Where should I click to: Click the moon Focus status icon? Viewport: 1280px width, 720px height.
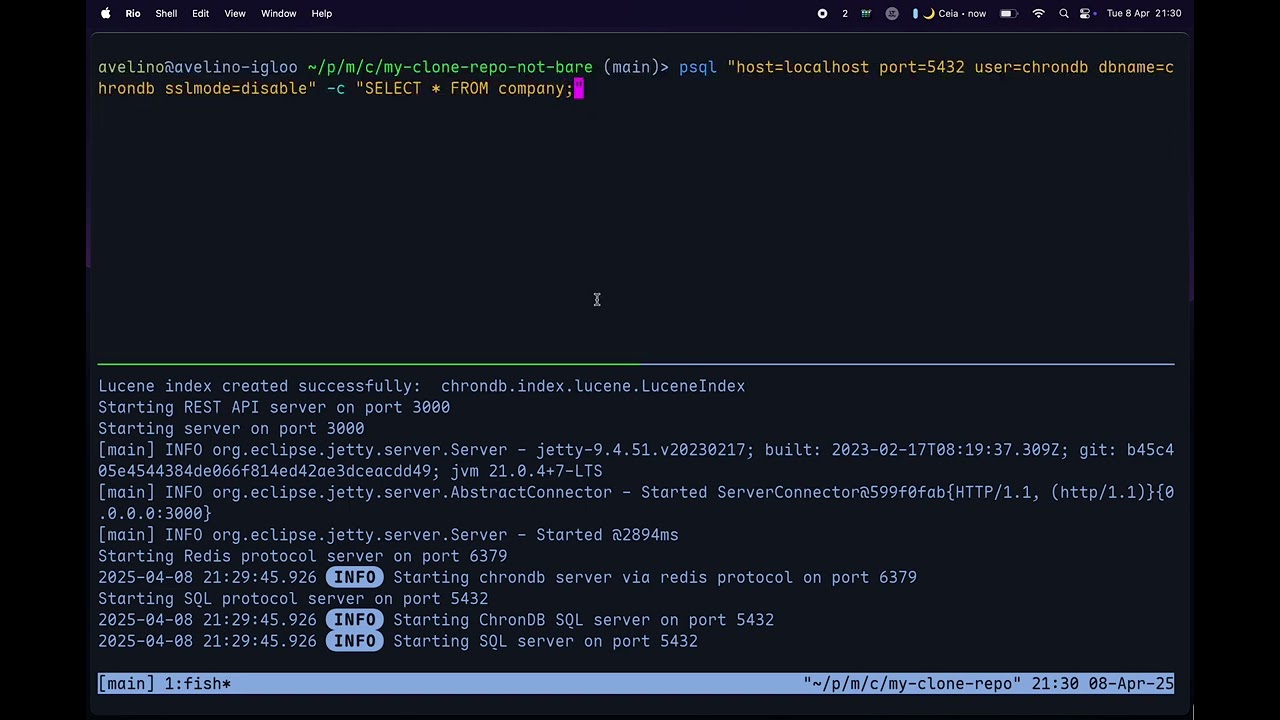pos(929,13)
